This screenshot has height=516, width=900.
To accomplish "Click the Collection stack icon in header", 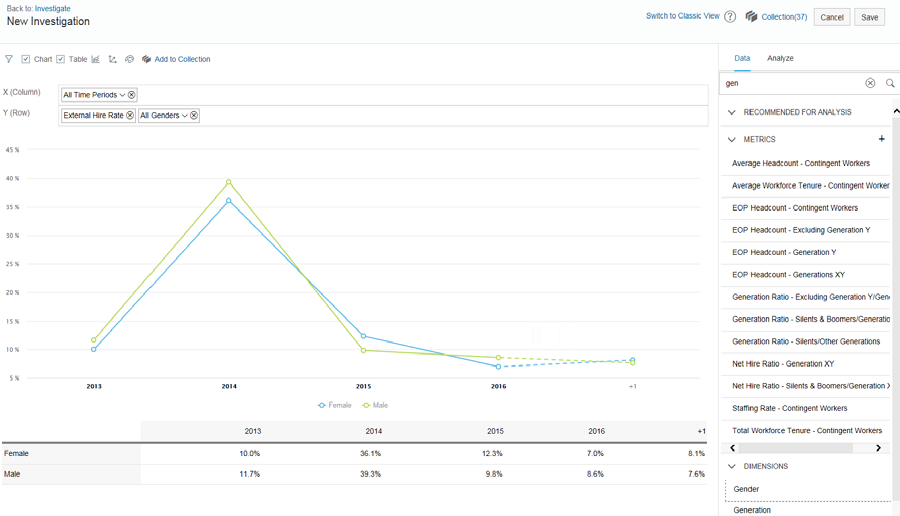I will click(x=751, y=17).
